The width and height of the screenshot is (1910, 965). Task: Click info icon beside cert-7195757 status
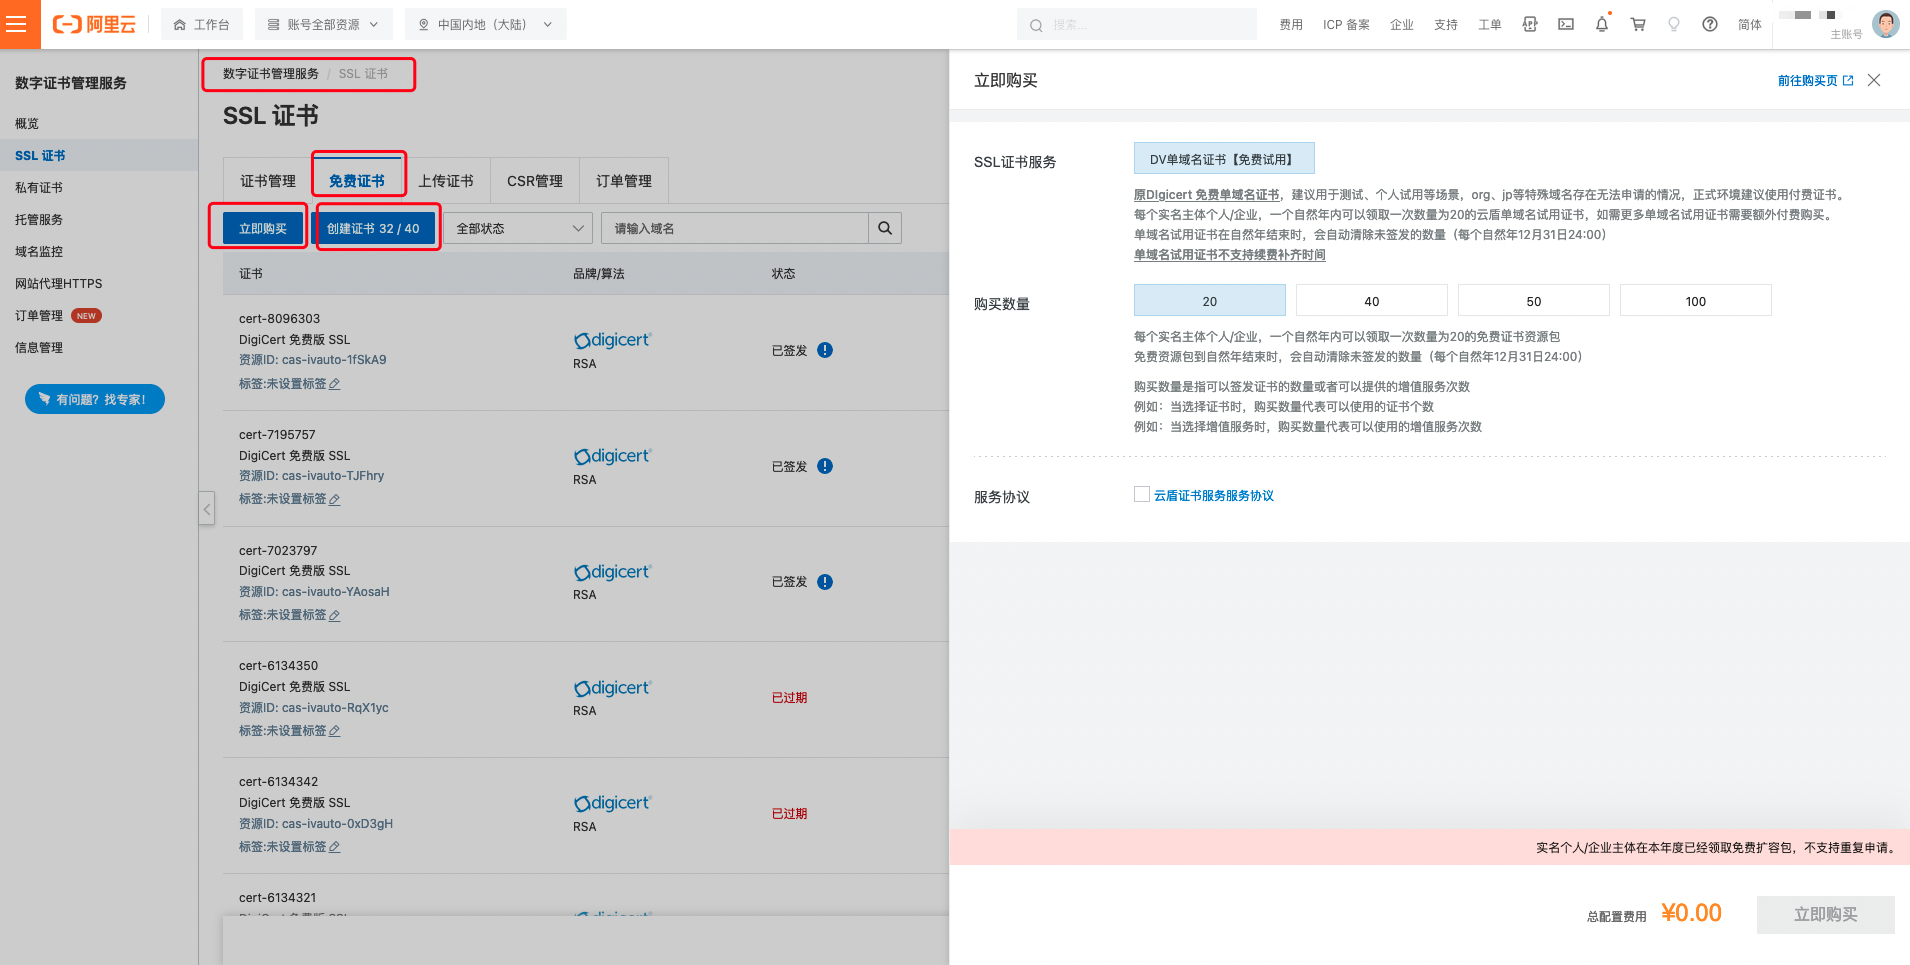[825, 466]
